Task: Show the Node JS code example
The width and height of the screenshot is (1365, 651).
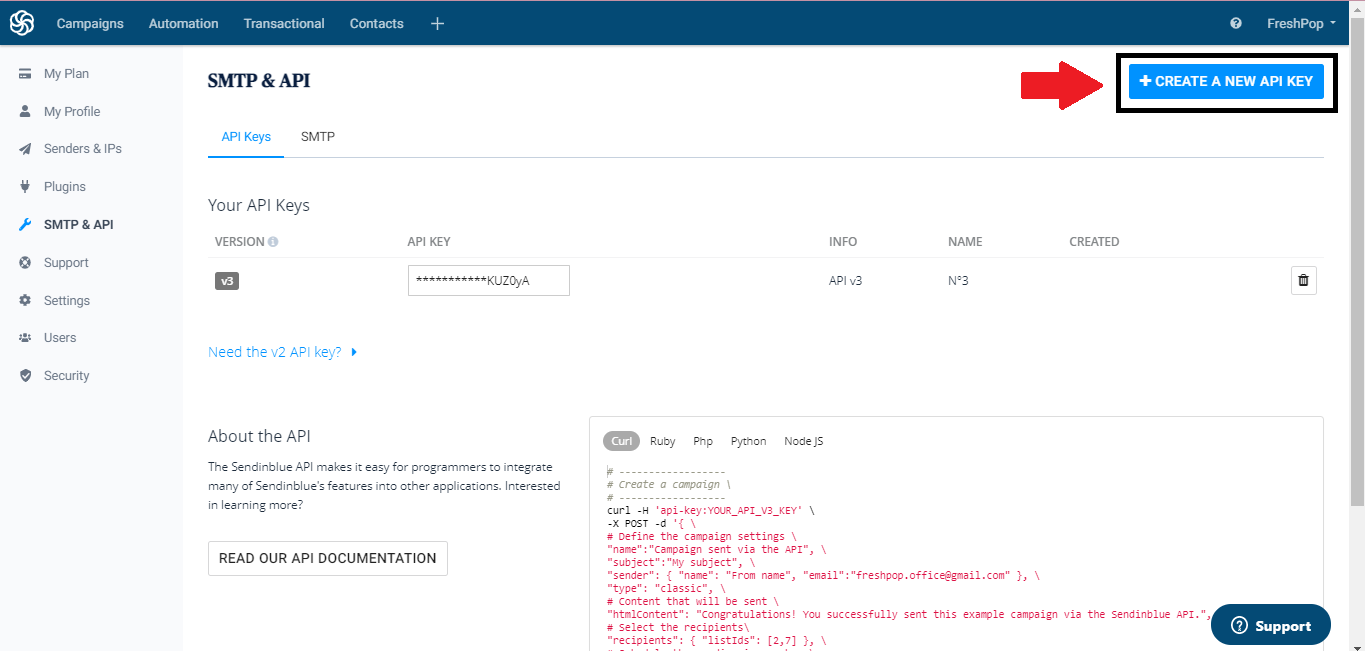Action: [x=804, y=441]
